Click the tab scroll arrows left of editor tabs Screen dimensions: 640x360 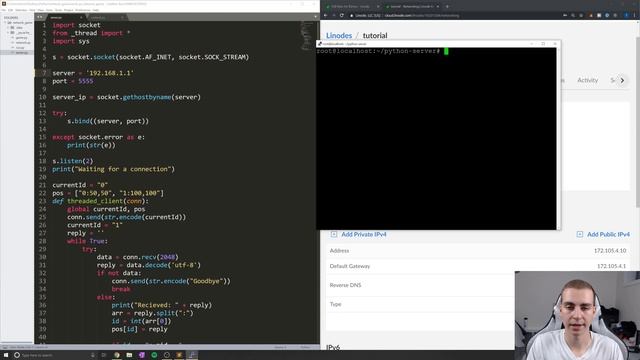40,17
